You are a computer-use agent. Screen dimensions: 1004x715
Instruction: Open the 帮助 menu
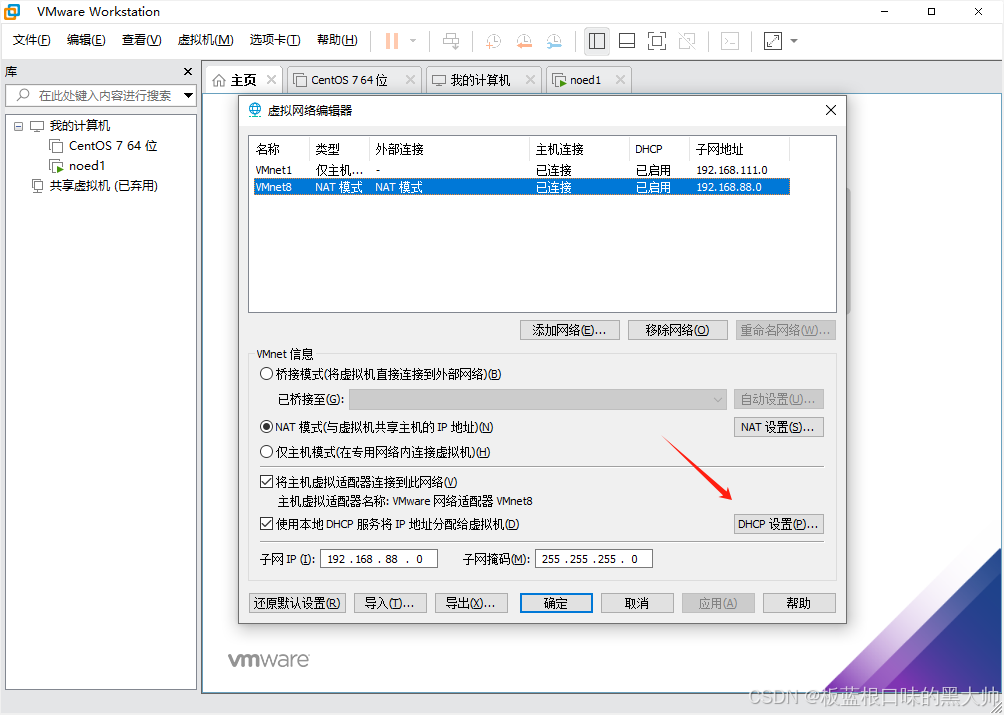[x=337, y=40]
